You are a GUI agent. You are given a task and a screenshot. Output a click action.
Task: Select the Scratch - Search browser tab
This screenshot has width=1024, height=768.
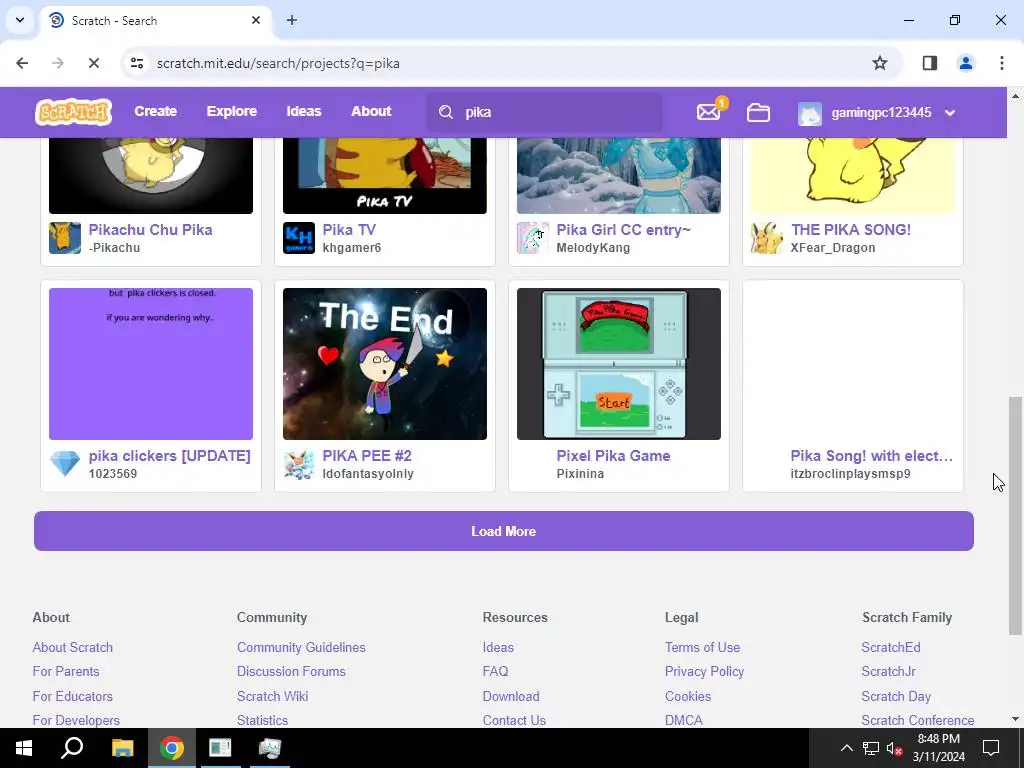click(x=155, y=20)
